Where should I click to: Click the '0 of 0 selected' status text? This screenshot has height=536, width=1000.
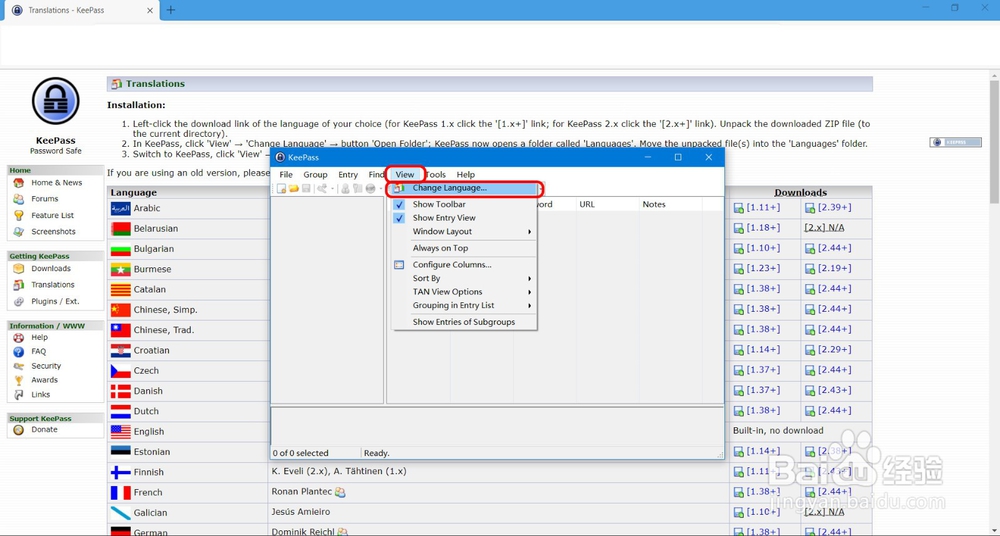(300, 453)
